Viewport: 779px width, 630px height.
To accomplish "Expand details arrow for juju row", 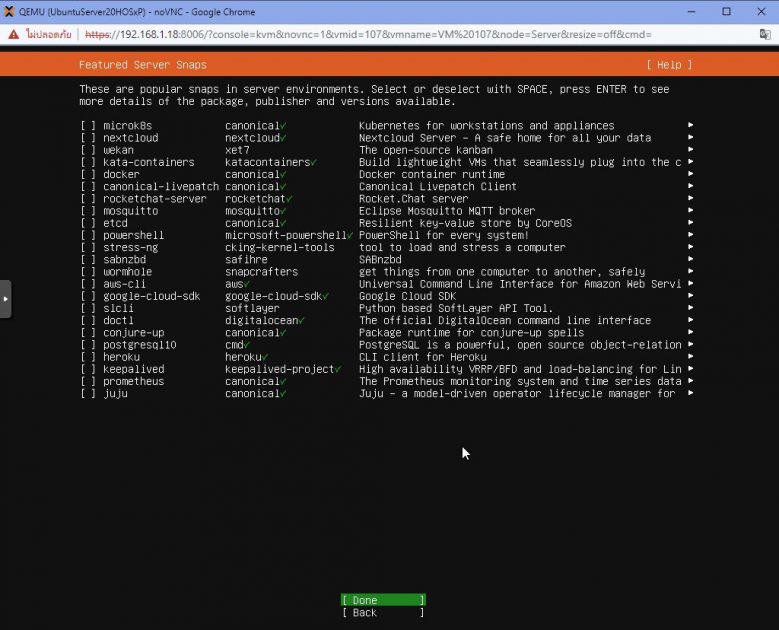I will (x=690, y=393).
